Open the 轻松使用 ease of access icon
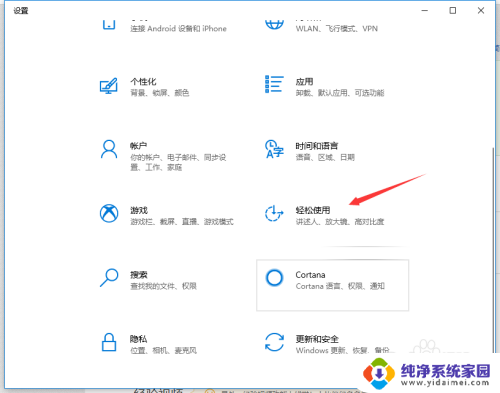This screenshot has height=393, width=500. 274,213
